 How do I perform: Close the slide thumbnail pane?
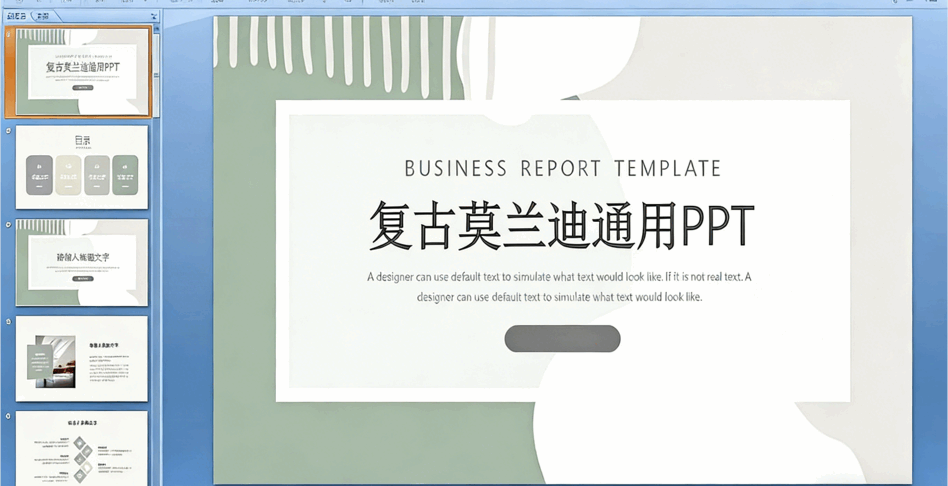pyautogui.click(x=153, y=17)
